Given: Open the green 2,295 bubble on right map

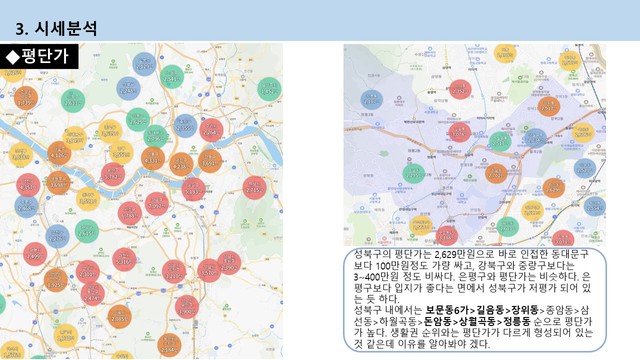Looking at the screenshot, I should (414, 173).
